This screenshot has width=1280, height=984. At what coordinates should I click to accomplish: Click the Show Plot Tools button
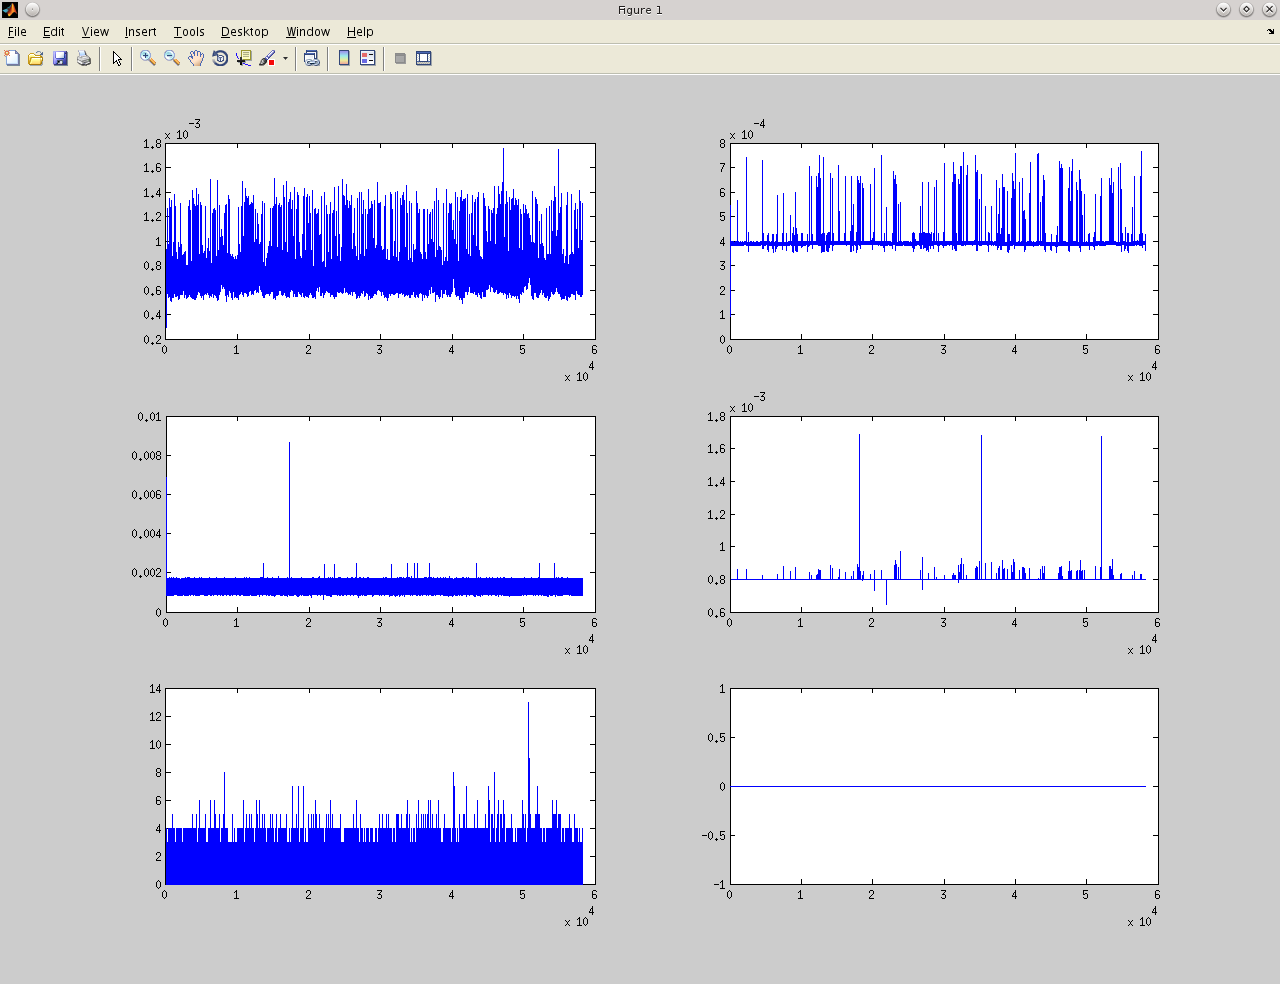click(424, 59)
